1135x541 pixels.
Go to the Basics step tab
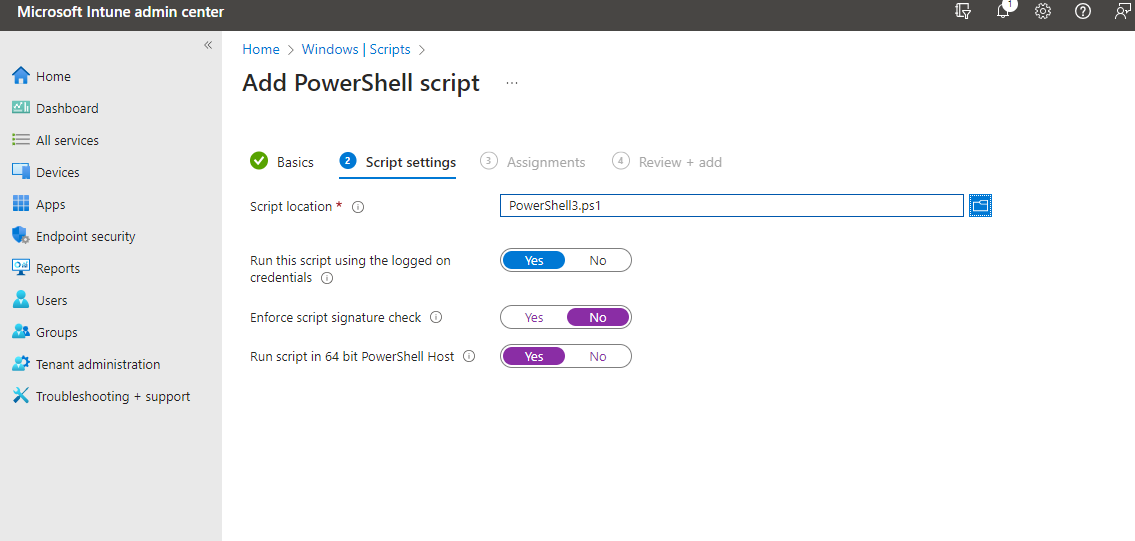click(282, 162)
